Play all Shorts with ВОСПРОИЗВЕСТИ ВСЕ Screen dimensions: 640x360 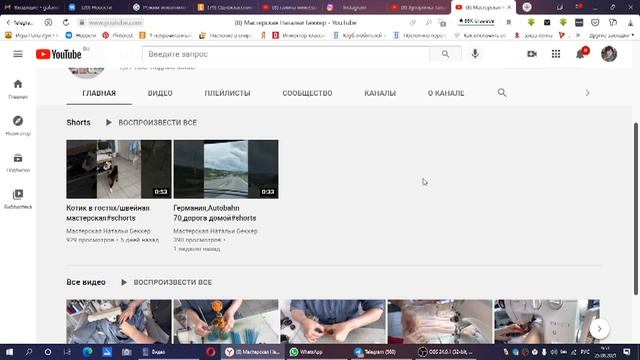coord(151,122)
